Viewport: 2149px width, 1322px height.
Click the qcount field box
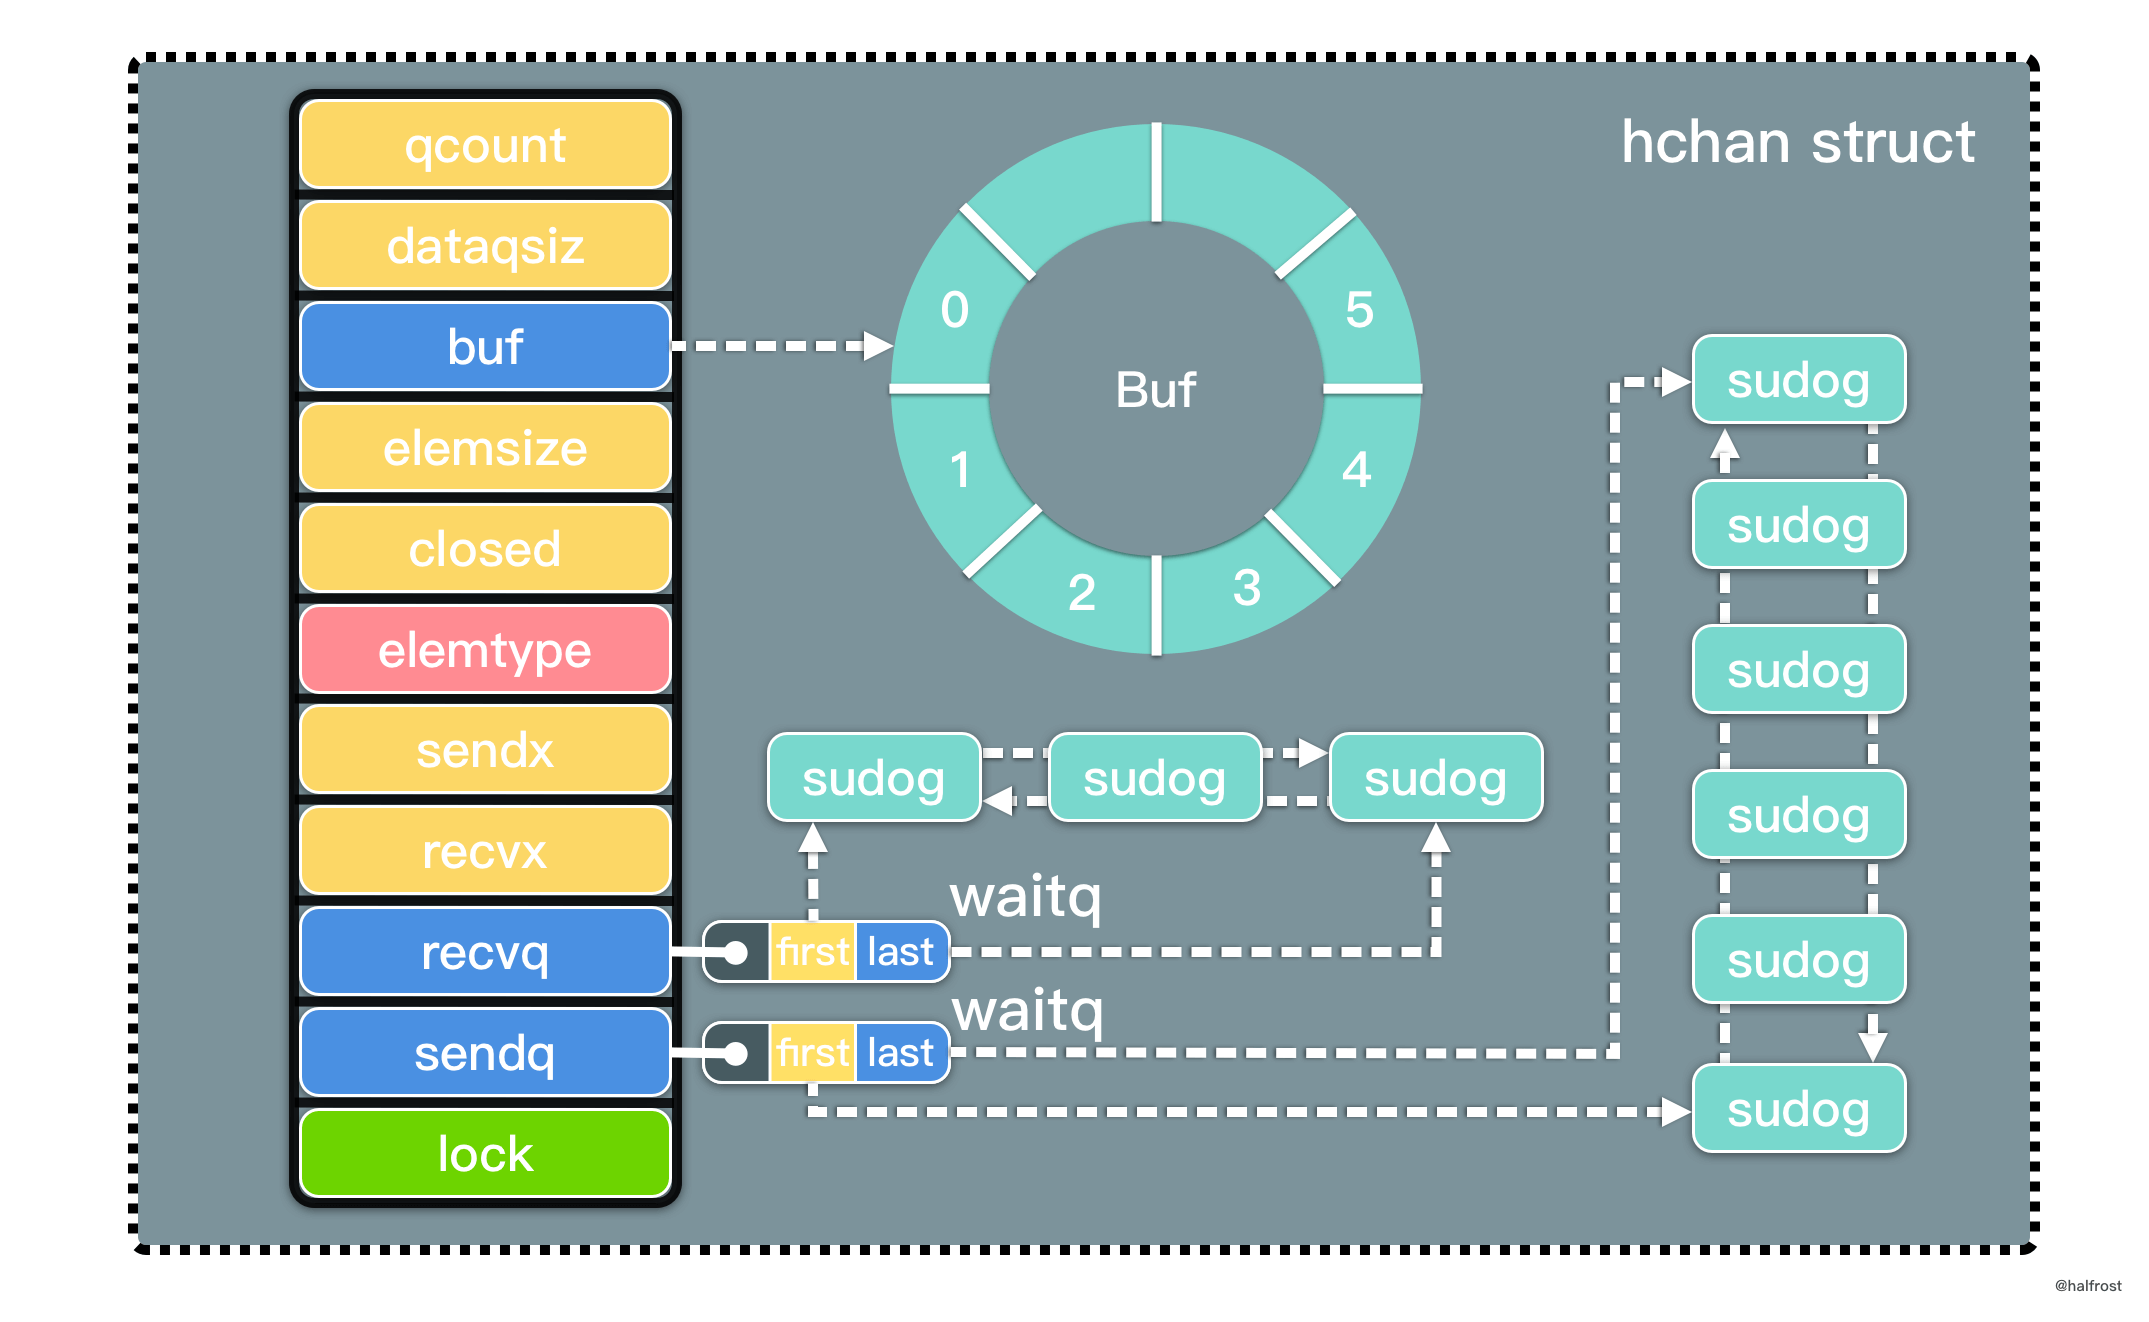pyautogui.click(x=485, y=145)
